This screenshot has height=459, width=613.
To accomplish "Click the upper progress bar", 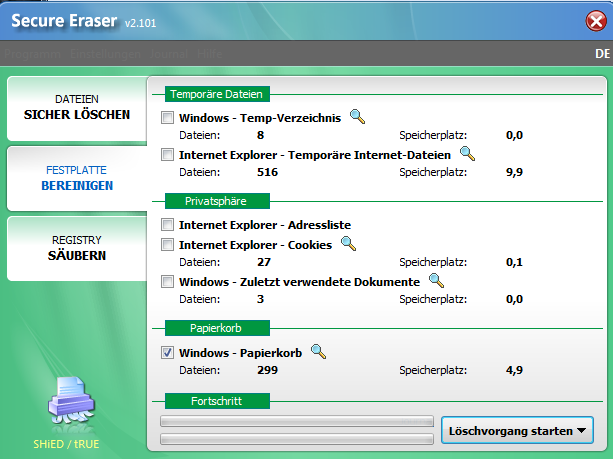I will tap(297, 421).
